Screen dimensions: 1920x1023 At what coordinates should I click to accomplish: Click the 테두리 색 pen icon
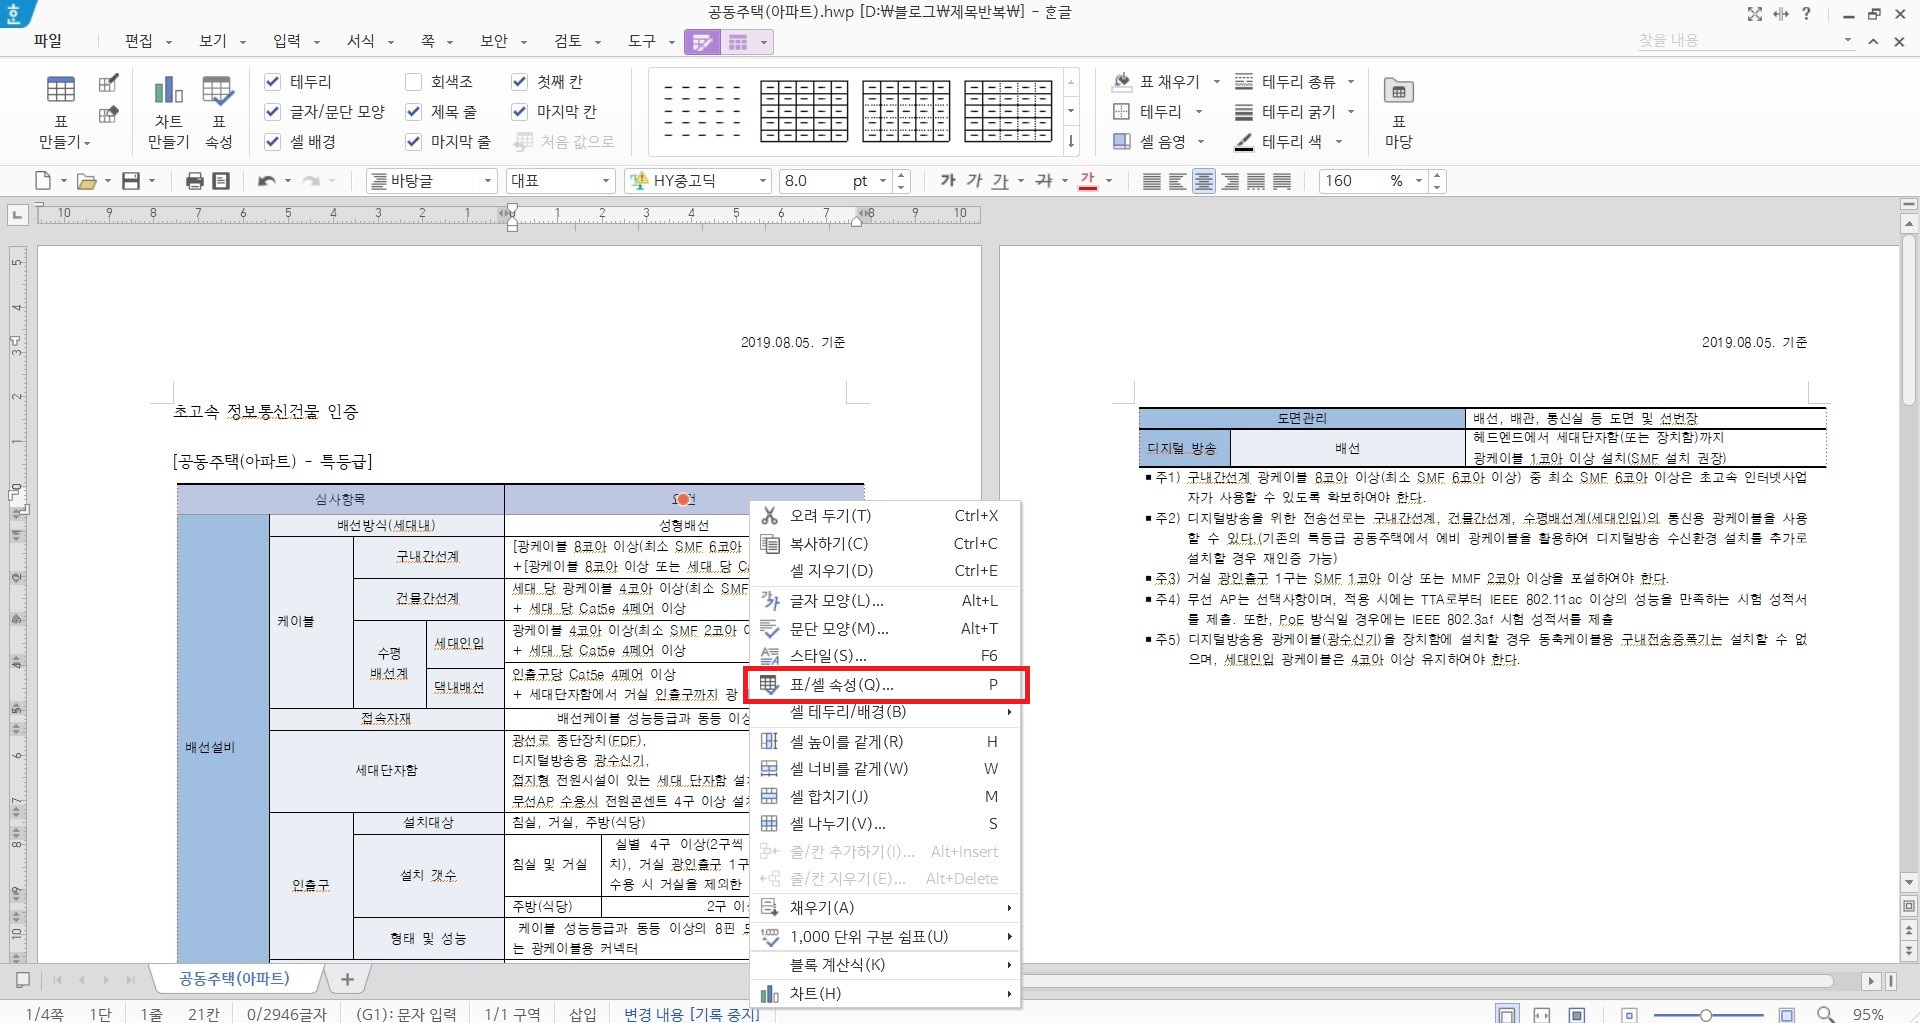coord(1244,141)
